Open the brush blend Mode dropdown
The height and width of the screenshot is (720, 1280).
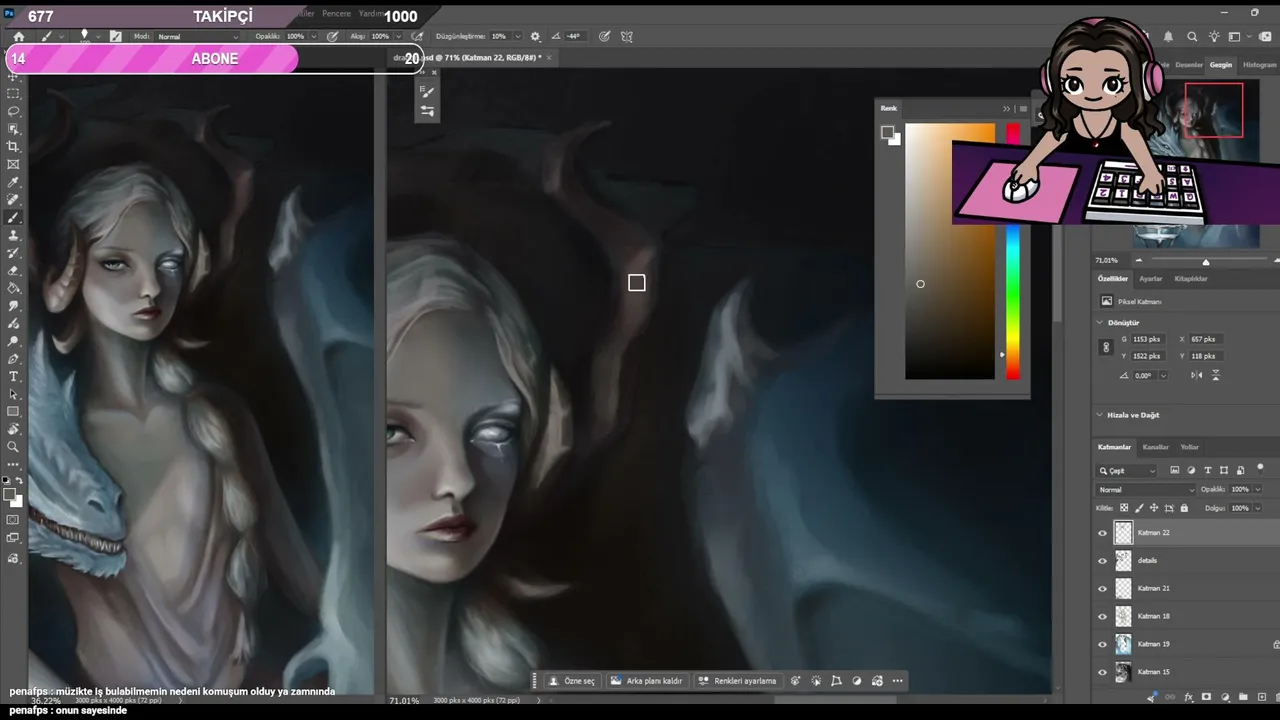pos(199,36)
